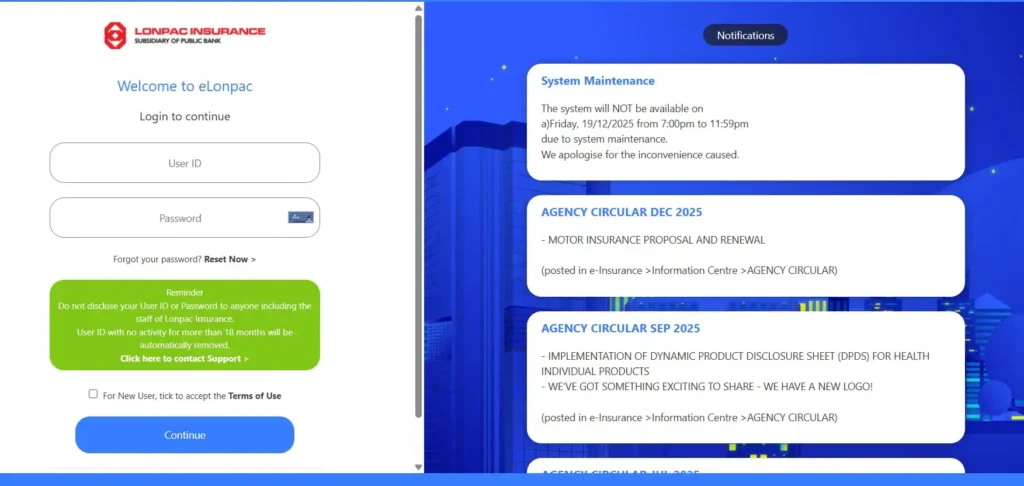Click 'due to system maintenance.' line
The image size is (1024, 486).
[604, 139]
